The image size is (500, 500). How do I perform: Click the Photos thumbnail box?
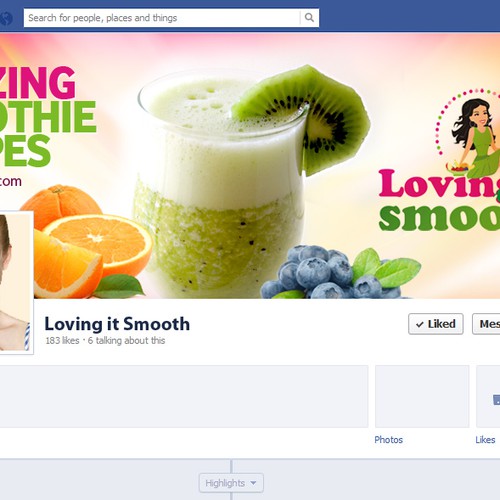point(422,396)
